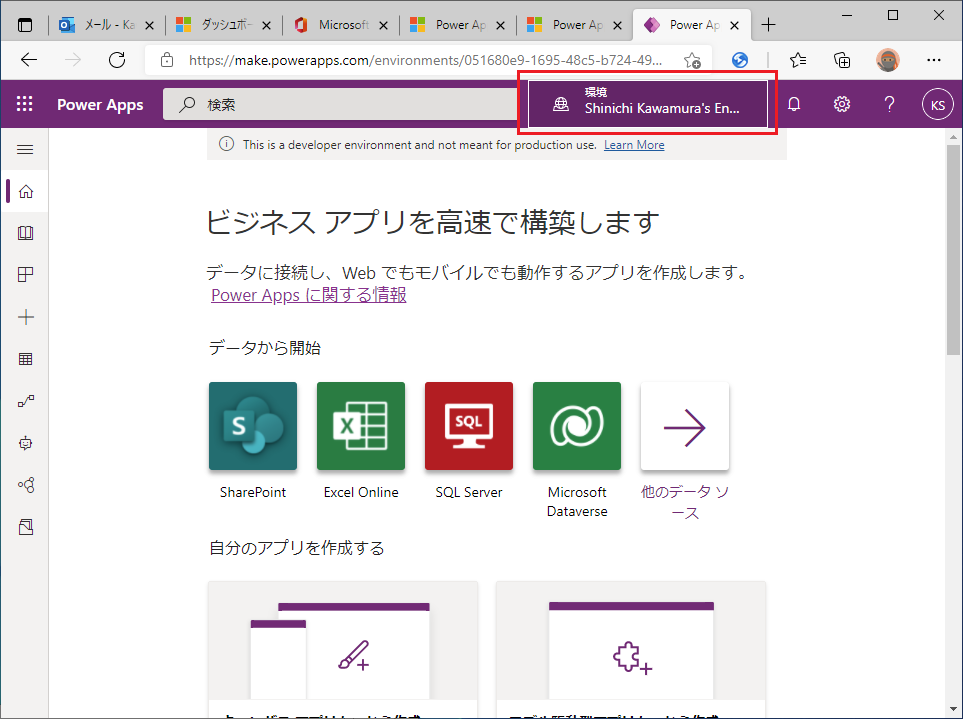Viewport: 963px width, 719px height.
Task: Click the Create plus icon in sidebar
Action: point(26,317)
